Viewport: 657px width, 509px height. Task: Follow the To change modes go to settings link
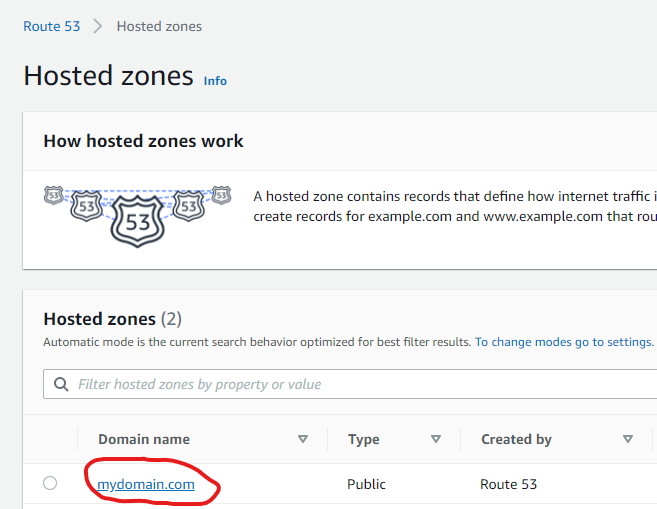tap(564, 342)
